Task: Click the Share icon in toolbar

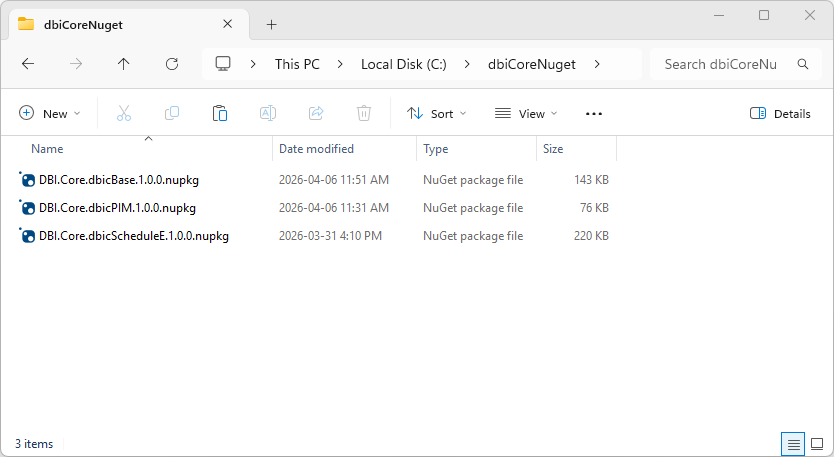Action: (x=316, y=113)
